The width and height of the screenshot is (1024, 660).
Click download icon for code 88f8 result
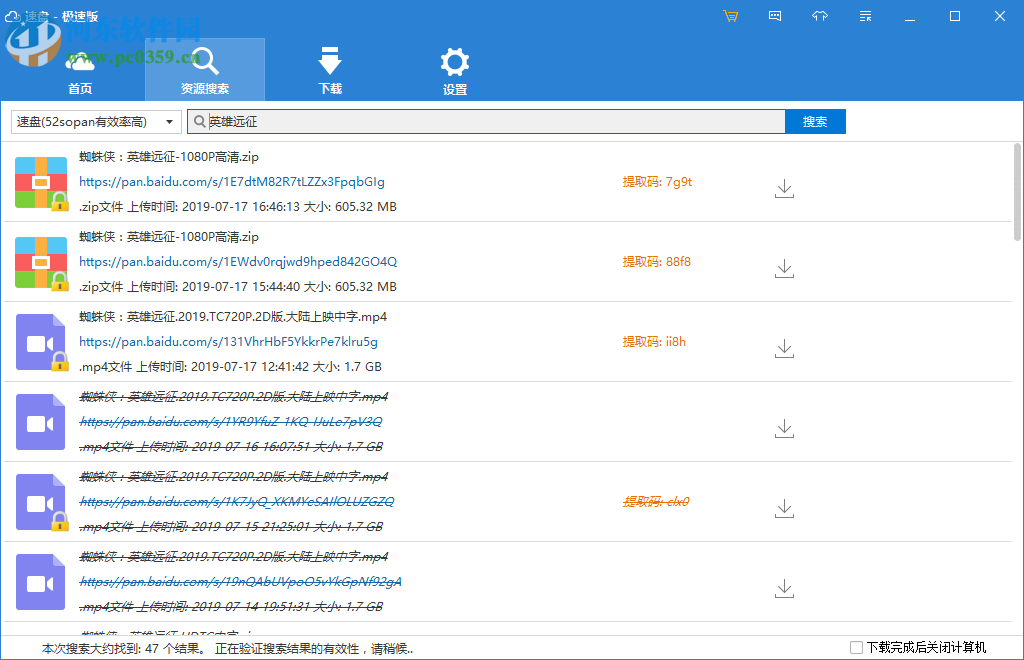coord(785,268)
